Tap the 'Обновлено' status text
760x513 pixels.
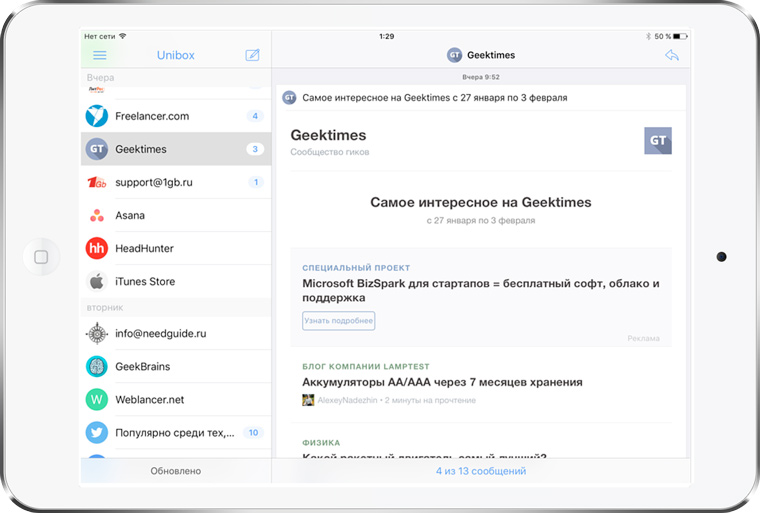(x=175, y=471)
